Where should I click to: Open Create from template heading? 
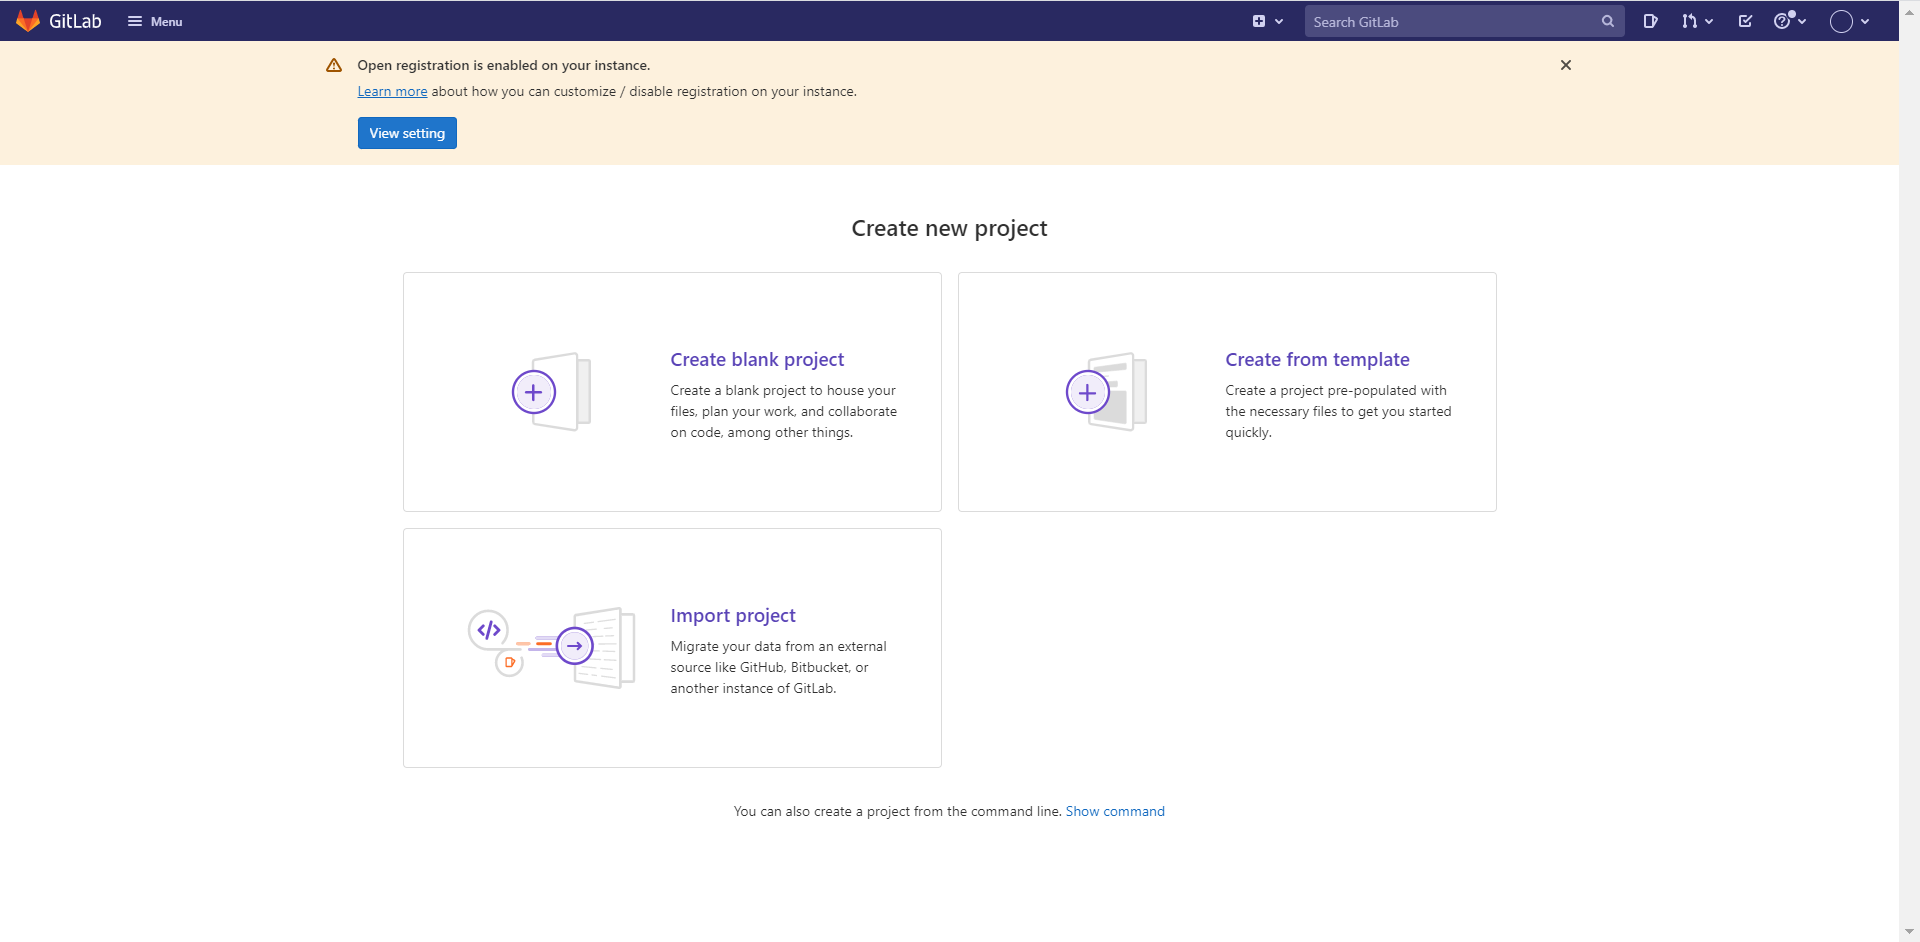(1317, 359)
